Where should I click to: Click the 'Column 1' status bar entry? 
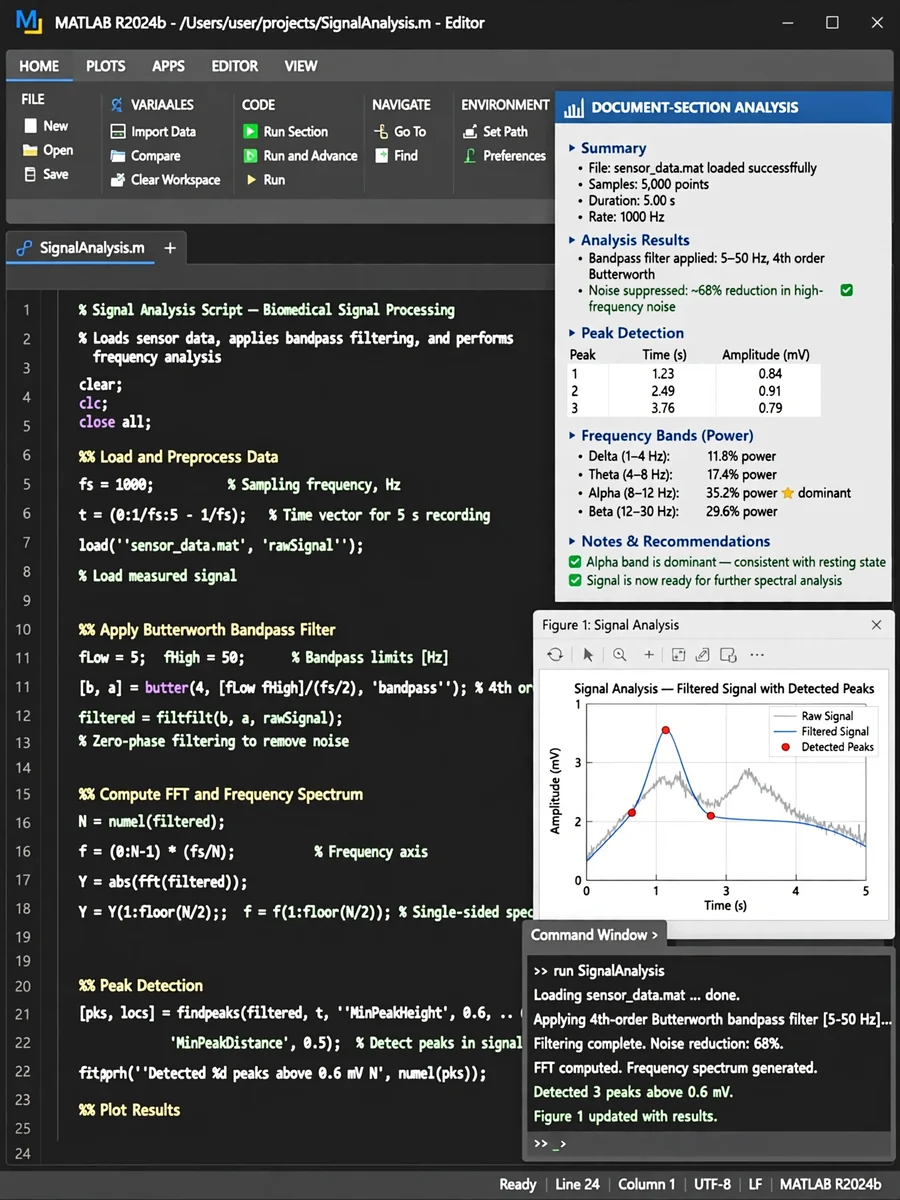(647, 1184)
